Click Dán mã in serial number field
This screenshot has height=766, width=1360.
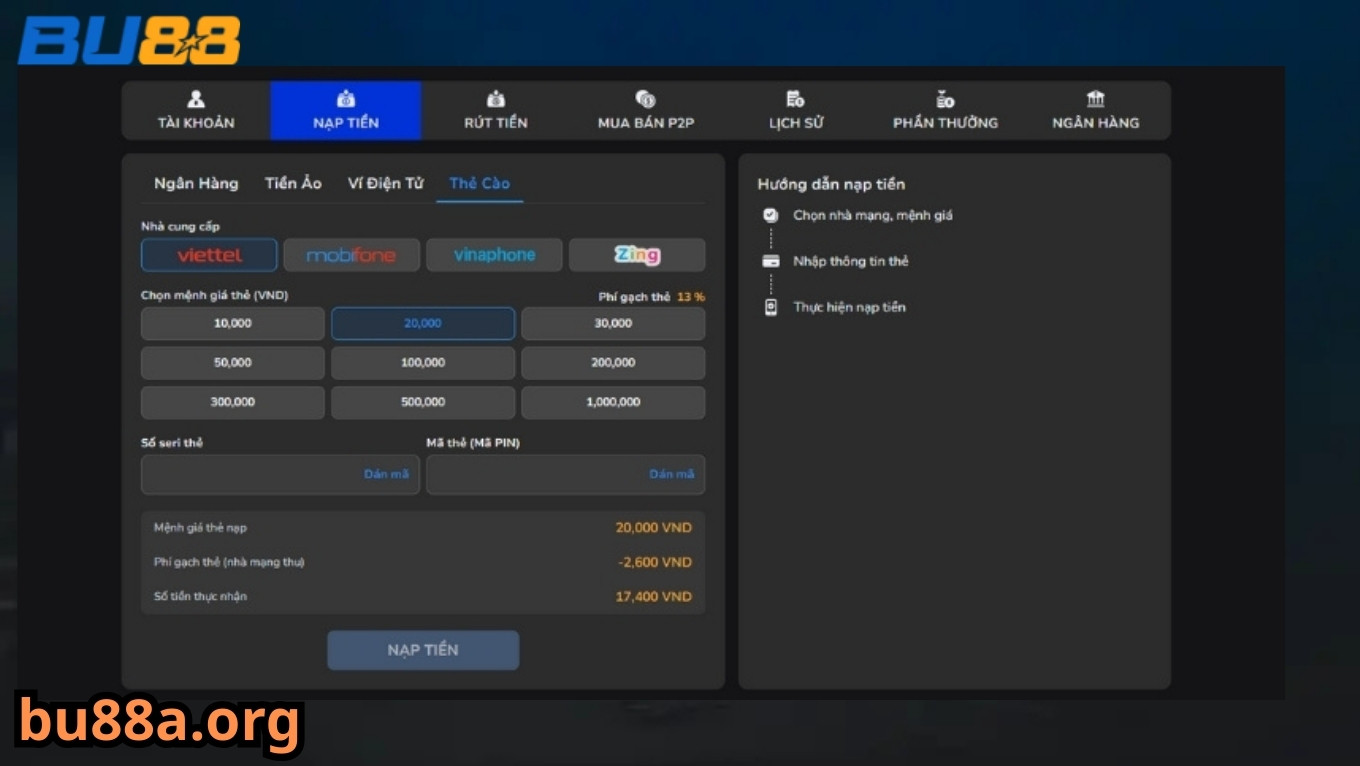386,474
